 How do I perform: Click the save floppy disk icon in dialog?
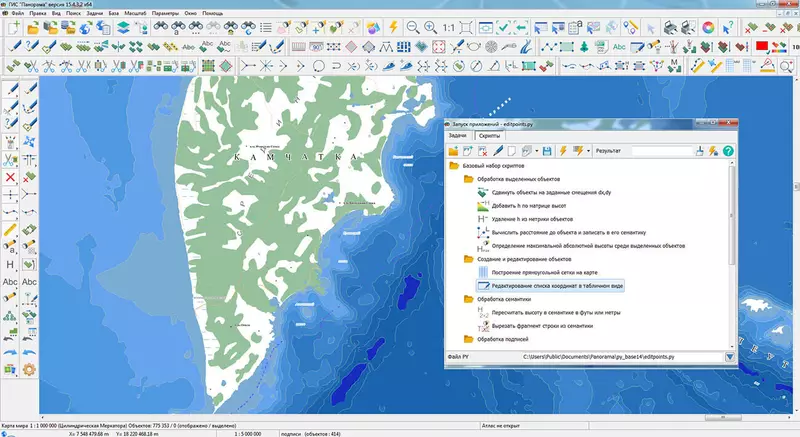[x=547, y=151]
